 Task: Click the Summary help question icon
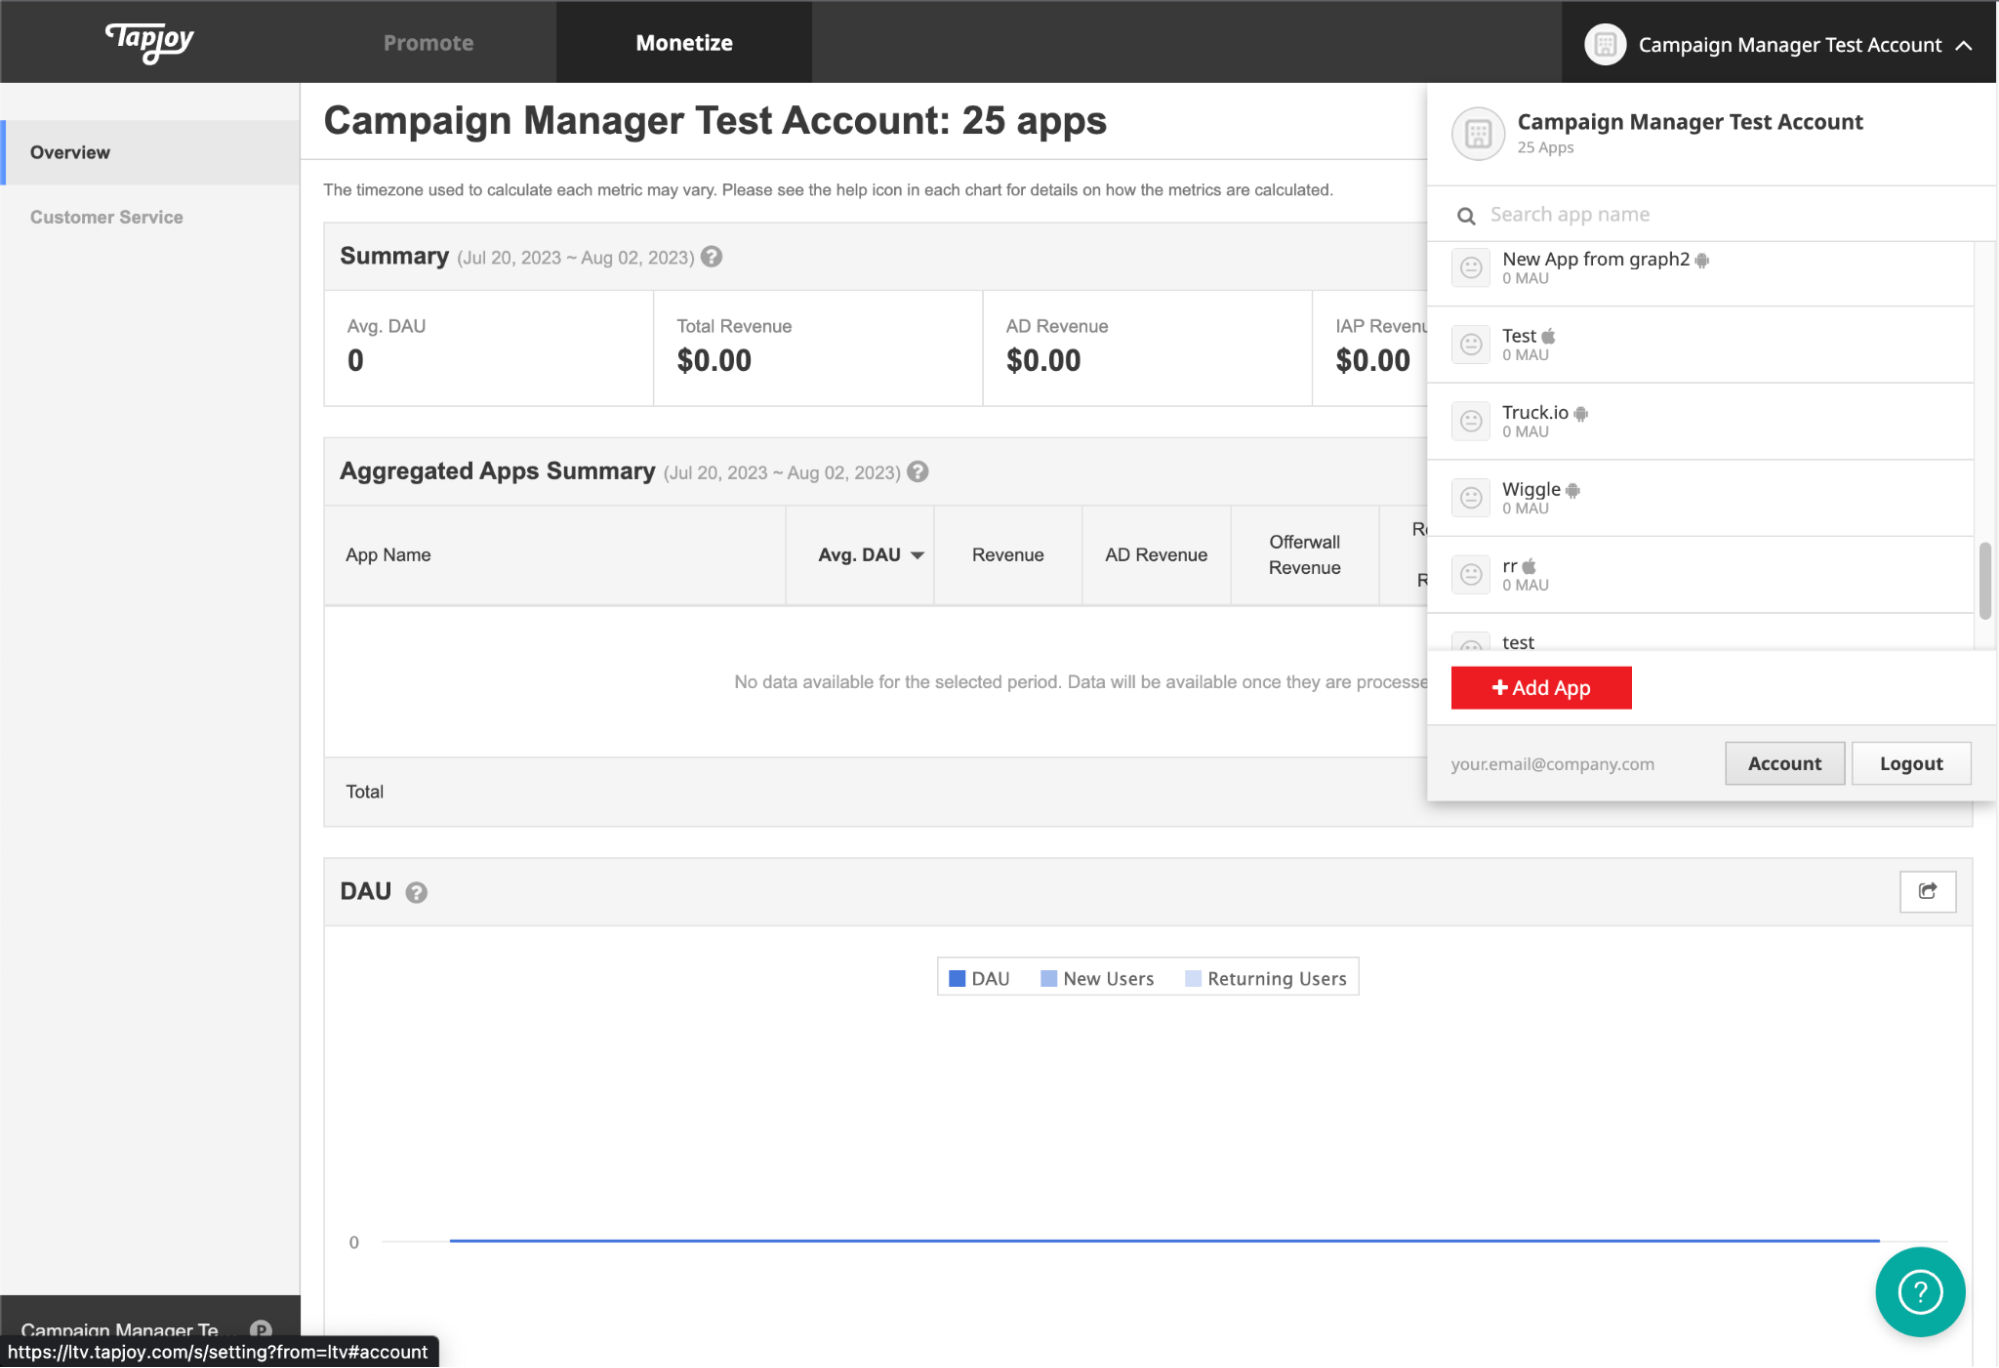tap(711, 257)
